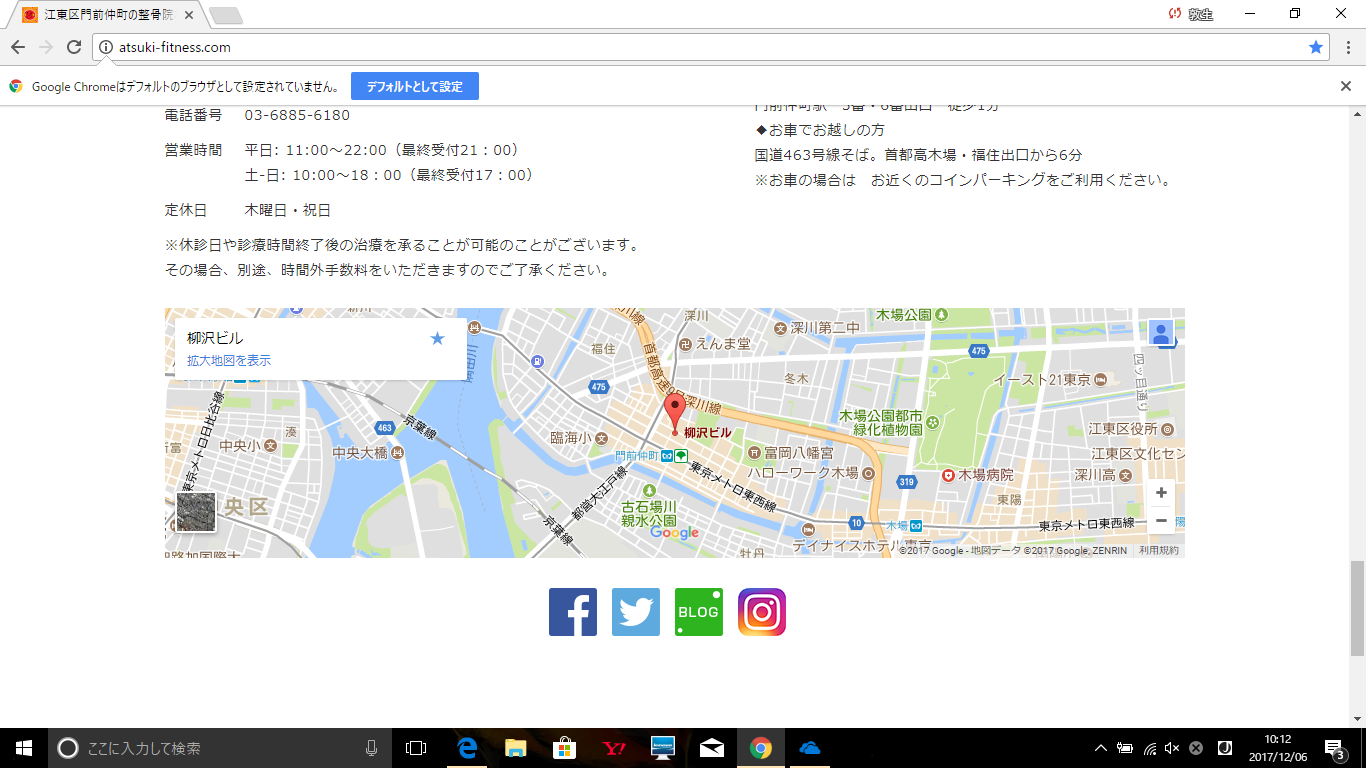Dismiss the default browser notification bar

1346,86
